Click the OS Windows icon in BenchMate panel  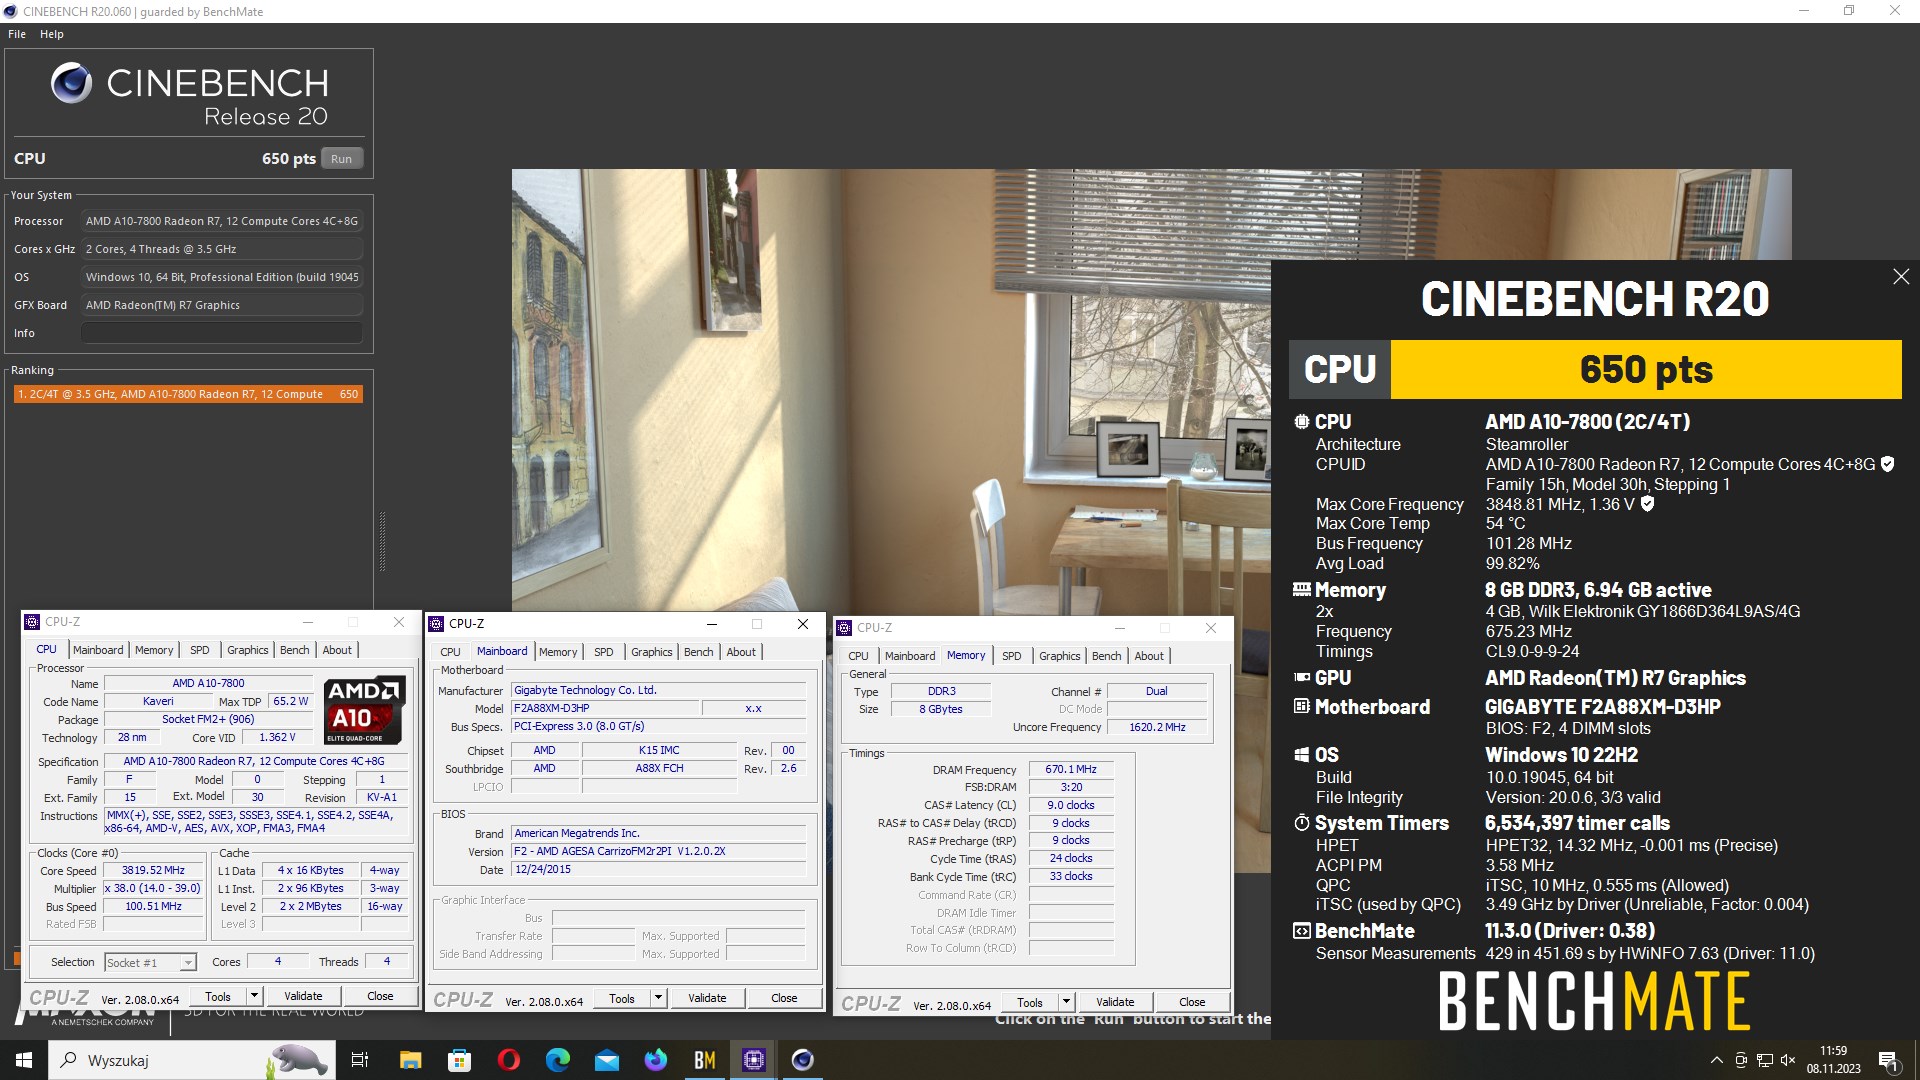[x=1301, y=755]
